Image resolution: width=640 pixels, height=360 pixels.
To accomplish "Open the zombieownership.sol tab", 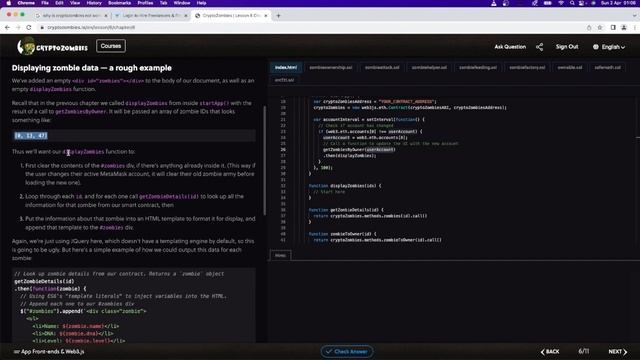I will coord(331,67).
